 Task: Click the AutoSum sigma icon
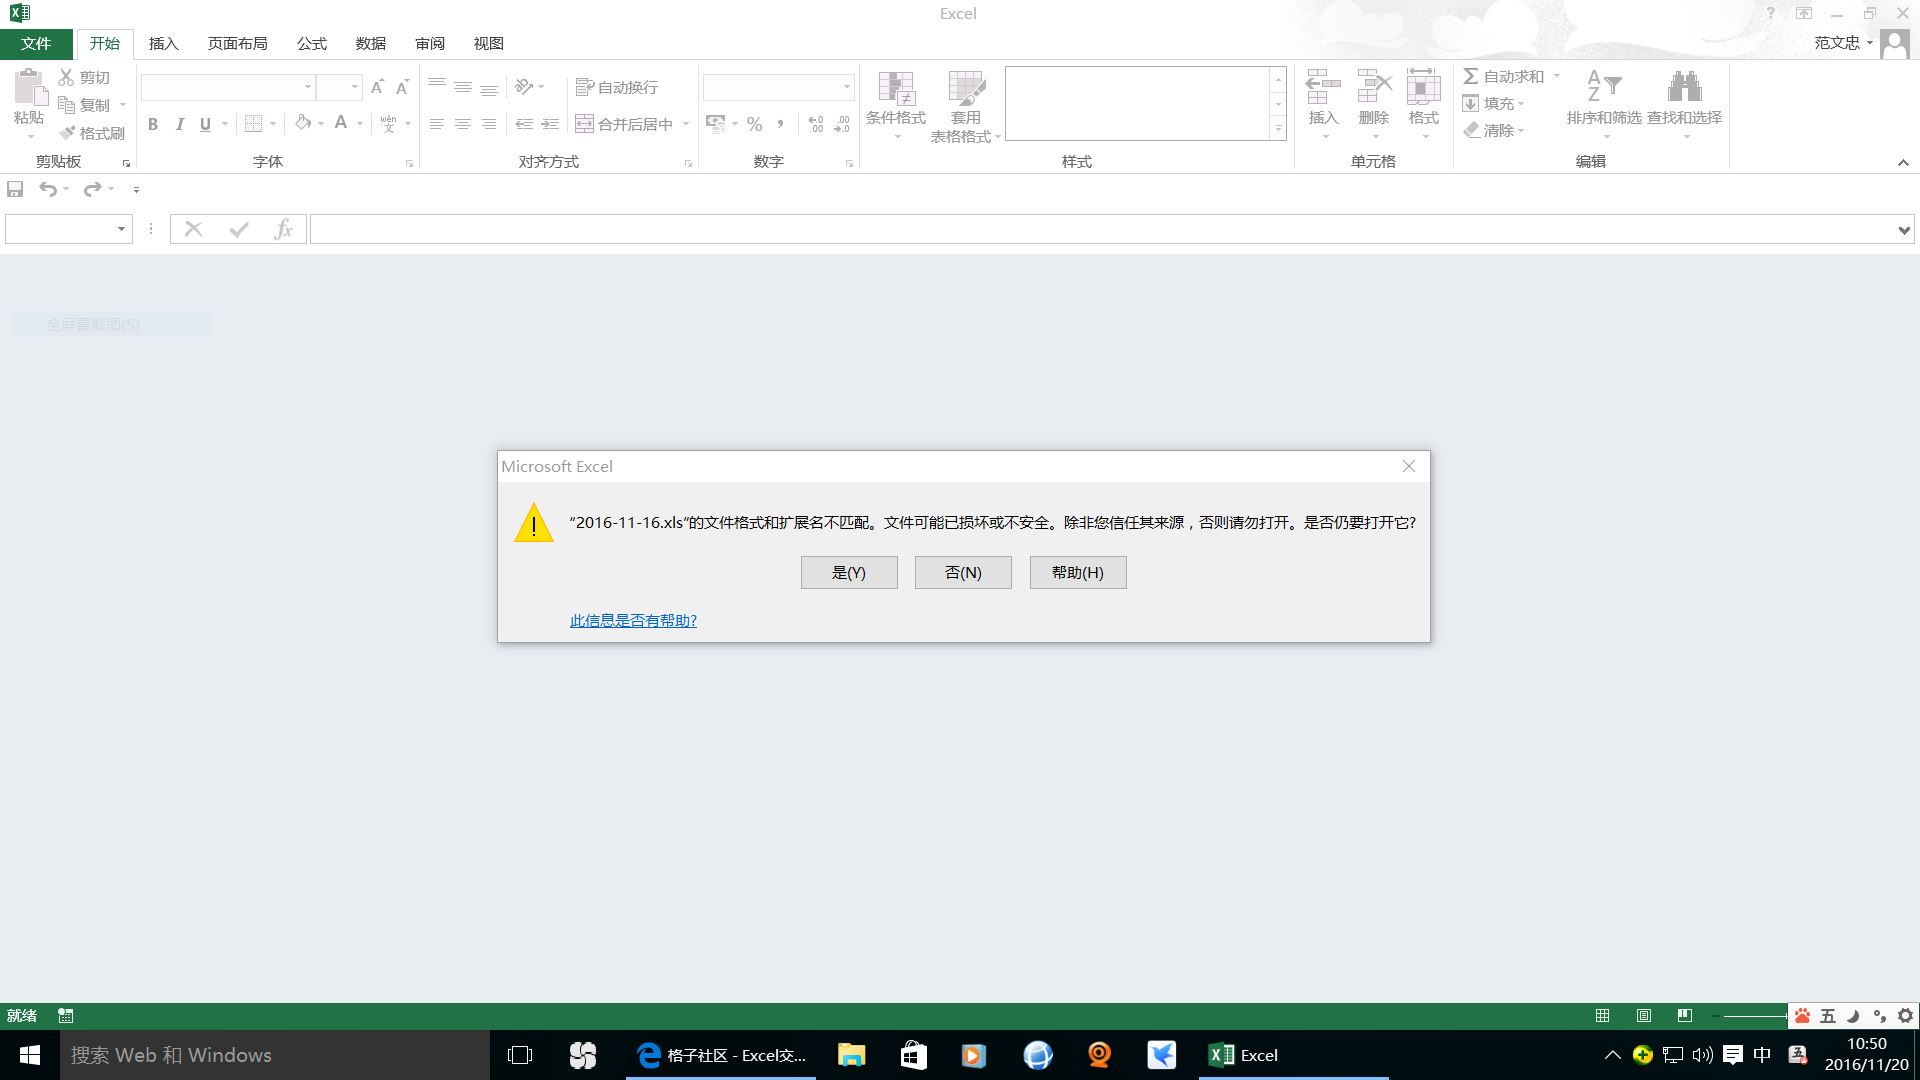click(1471, 76)
